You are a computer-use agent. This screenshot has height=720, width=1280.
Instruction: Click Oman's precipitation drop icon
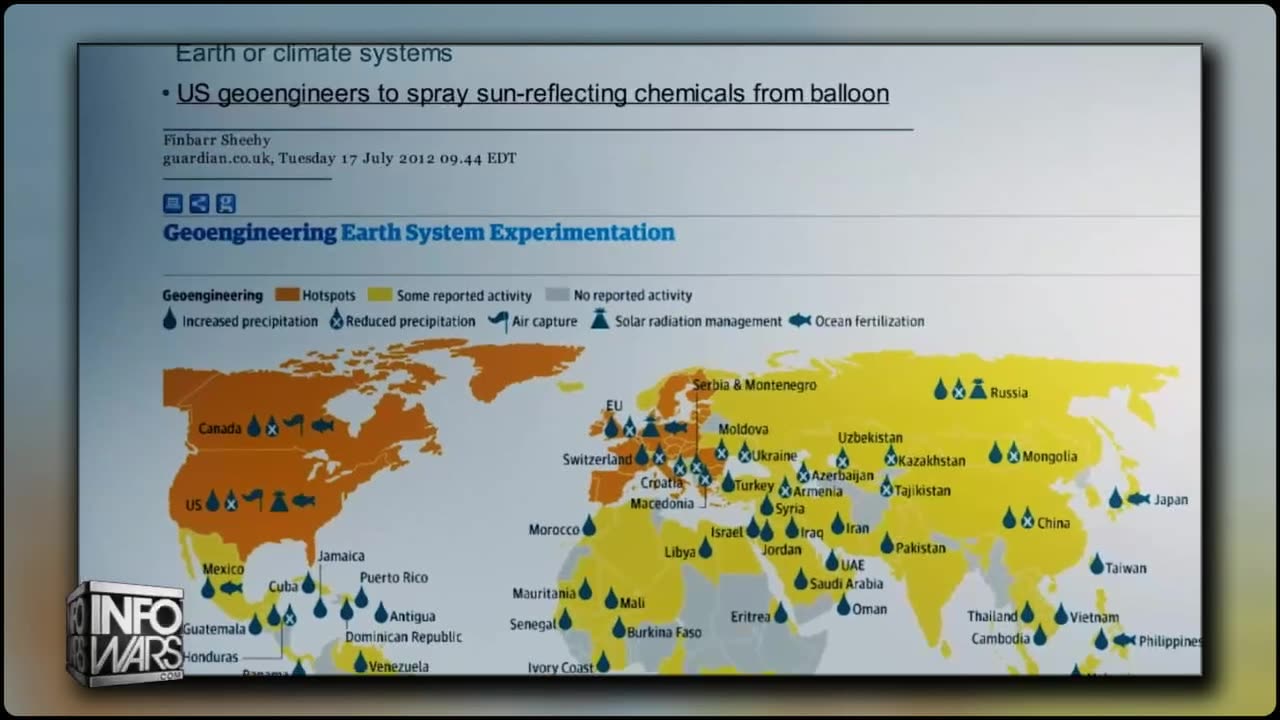click(x=844, y=605)
